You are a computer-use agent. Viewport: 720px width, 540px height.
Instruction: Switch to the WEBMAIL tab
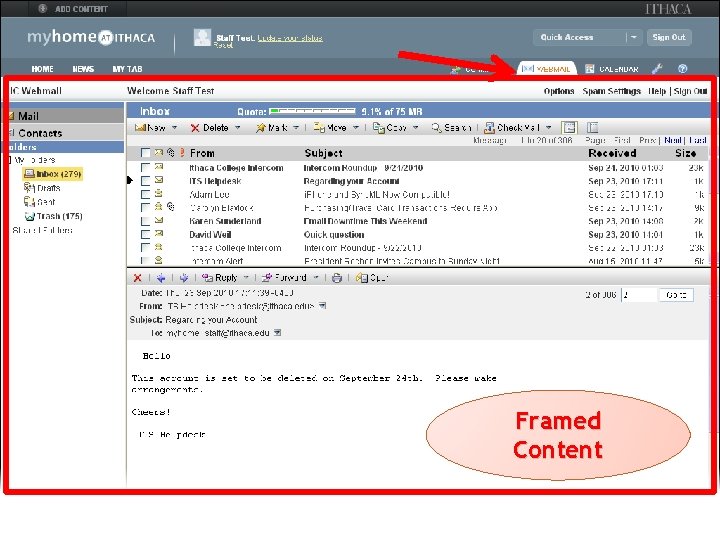tap(547, 69)
